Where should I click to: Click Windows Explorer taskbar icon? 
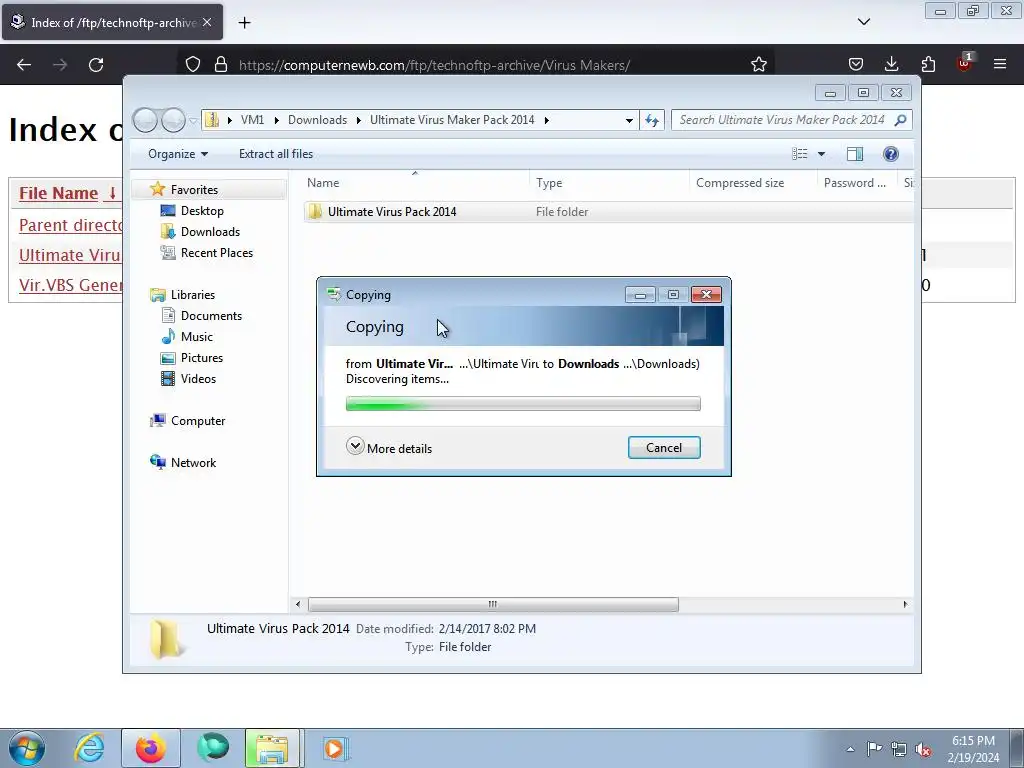pyautogui.click(x=272, y=748)
